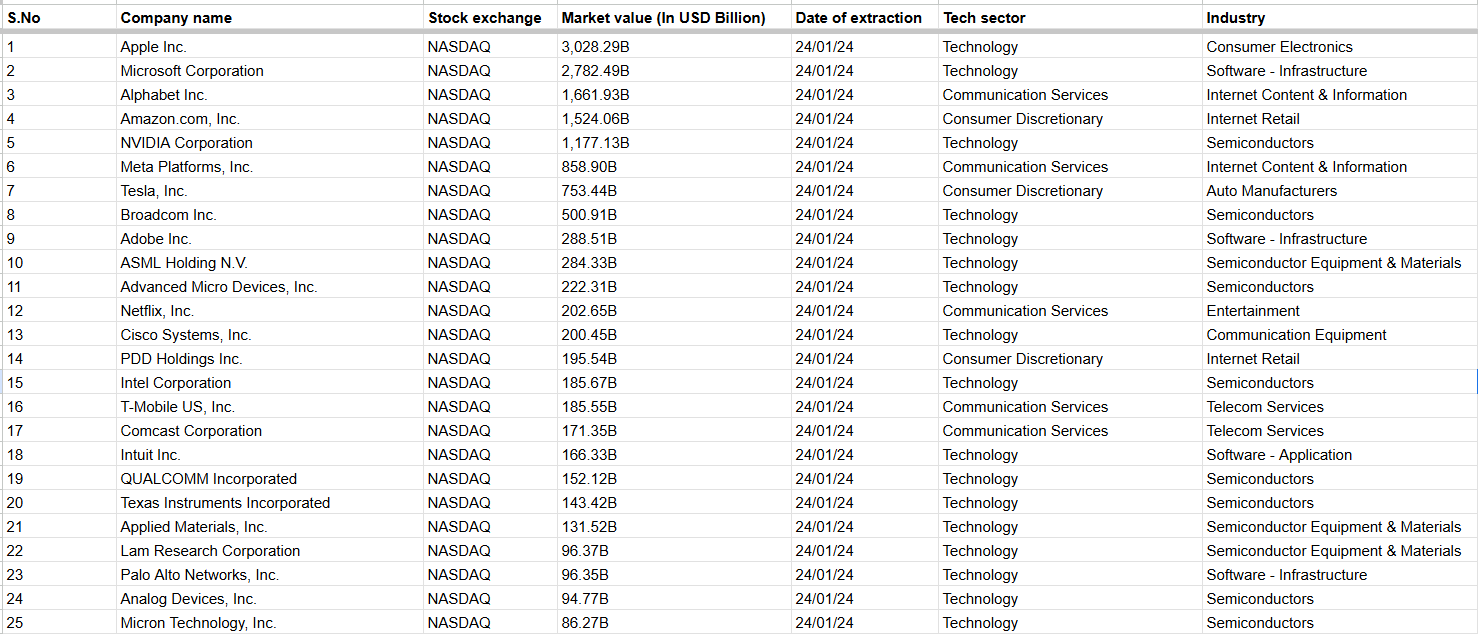Click the Communication Equipment cell
Screen dimensions: 1478x634
1340,335
